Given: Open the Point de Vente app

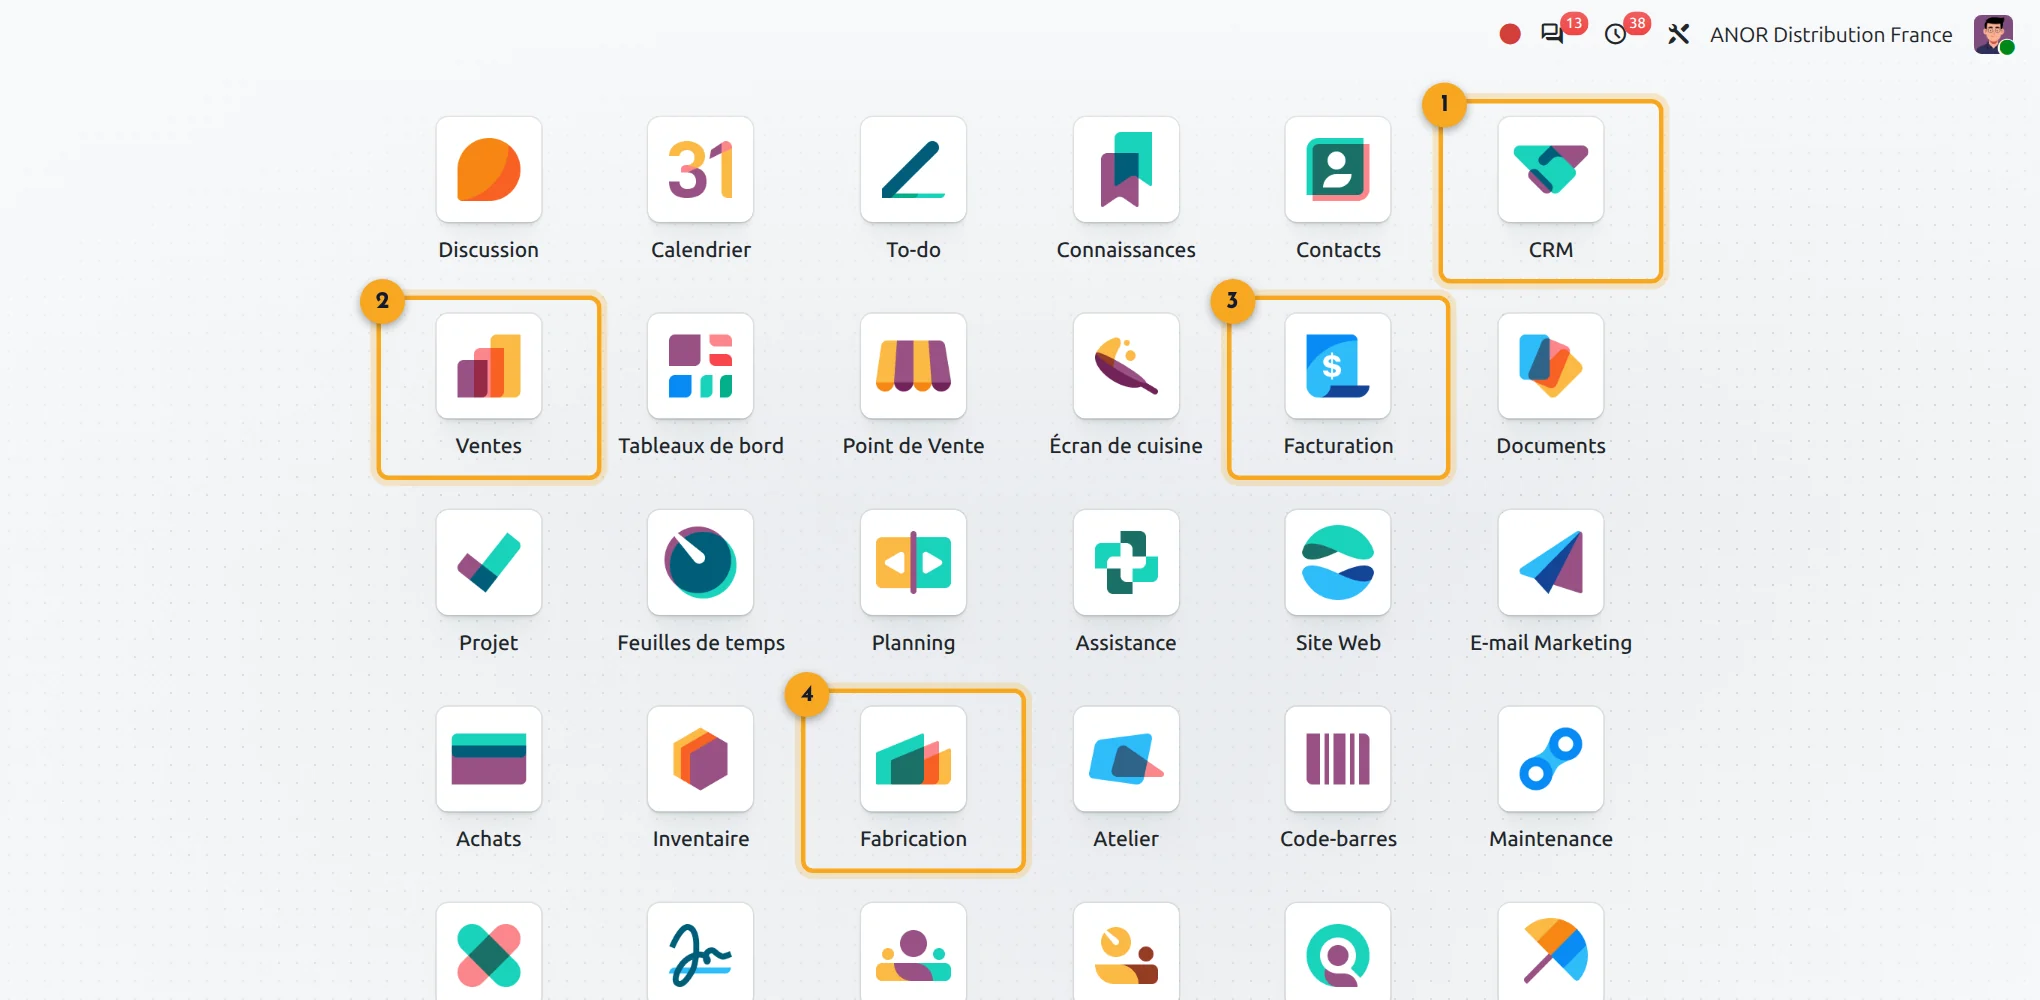Looking at the screenshot, I should [913, 366].
